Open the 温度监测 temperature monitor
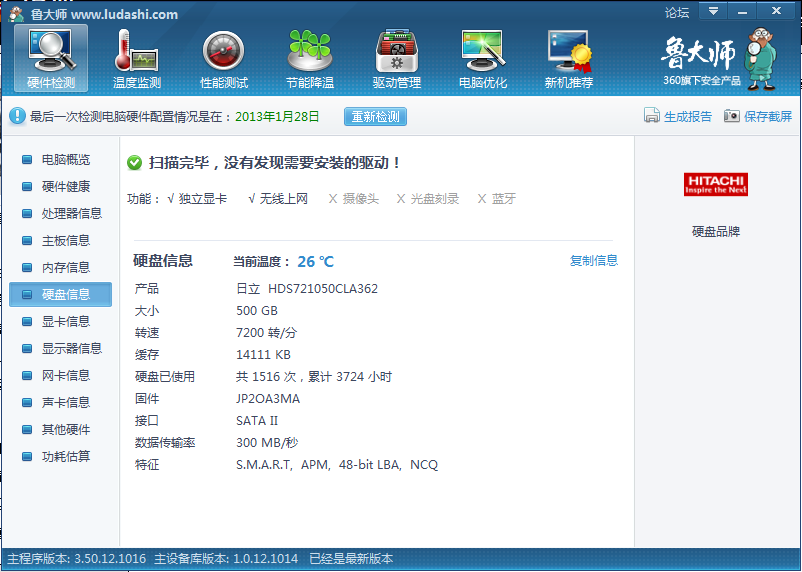 pyautogui.click(x=137, y=58)
